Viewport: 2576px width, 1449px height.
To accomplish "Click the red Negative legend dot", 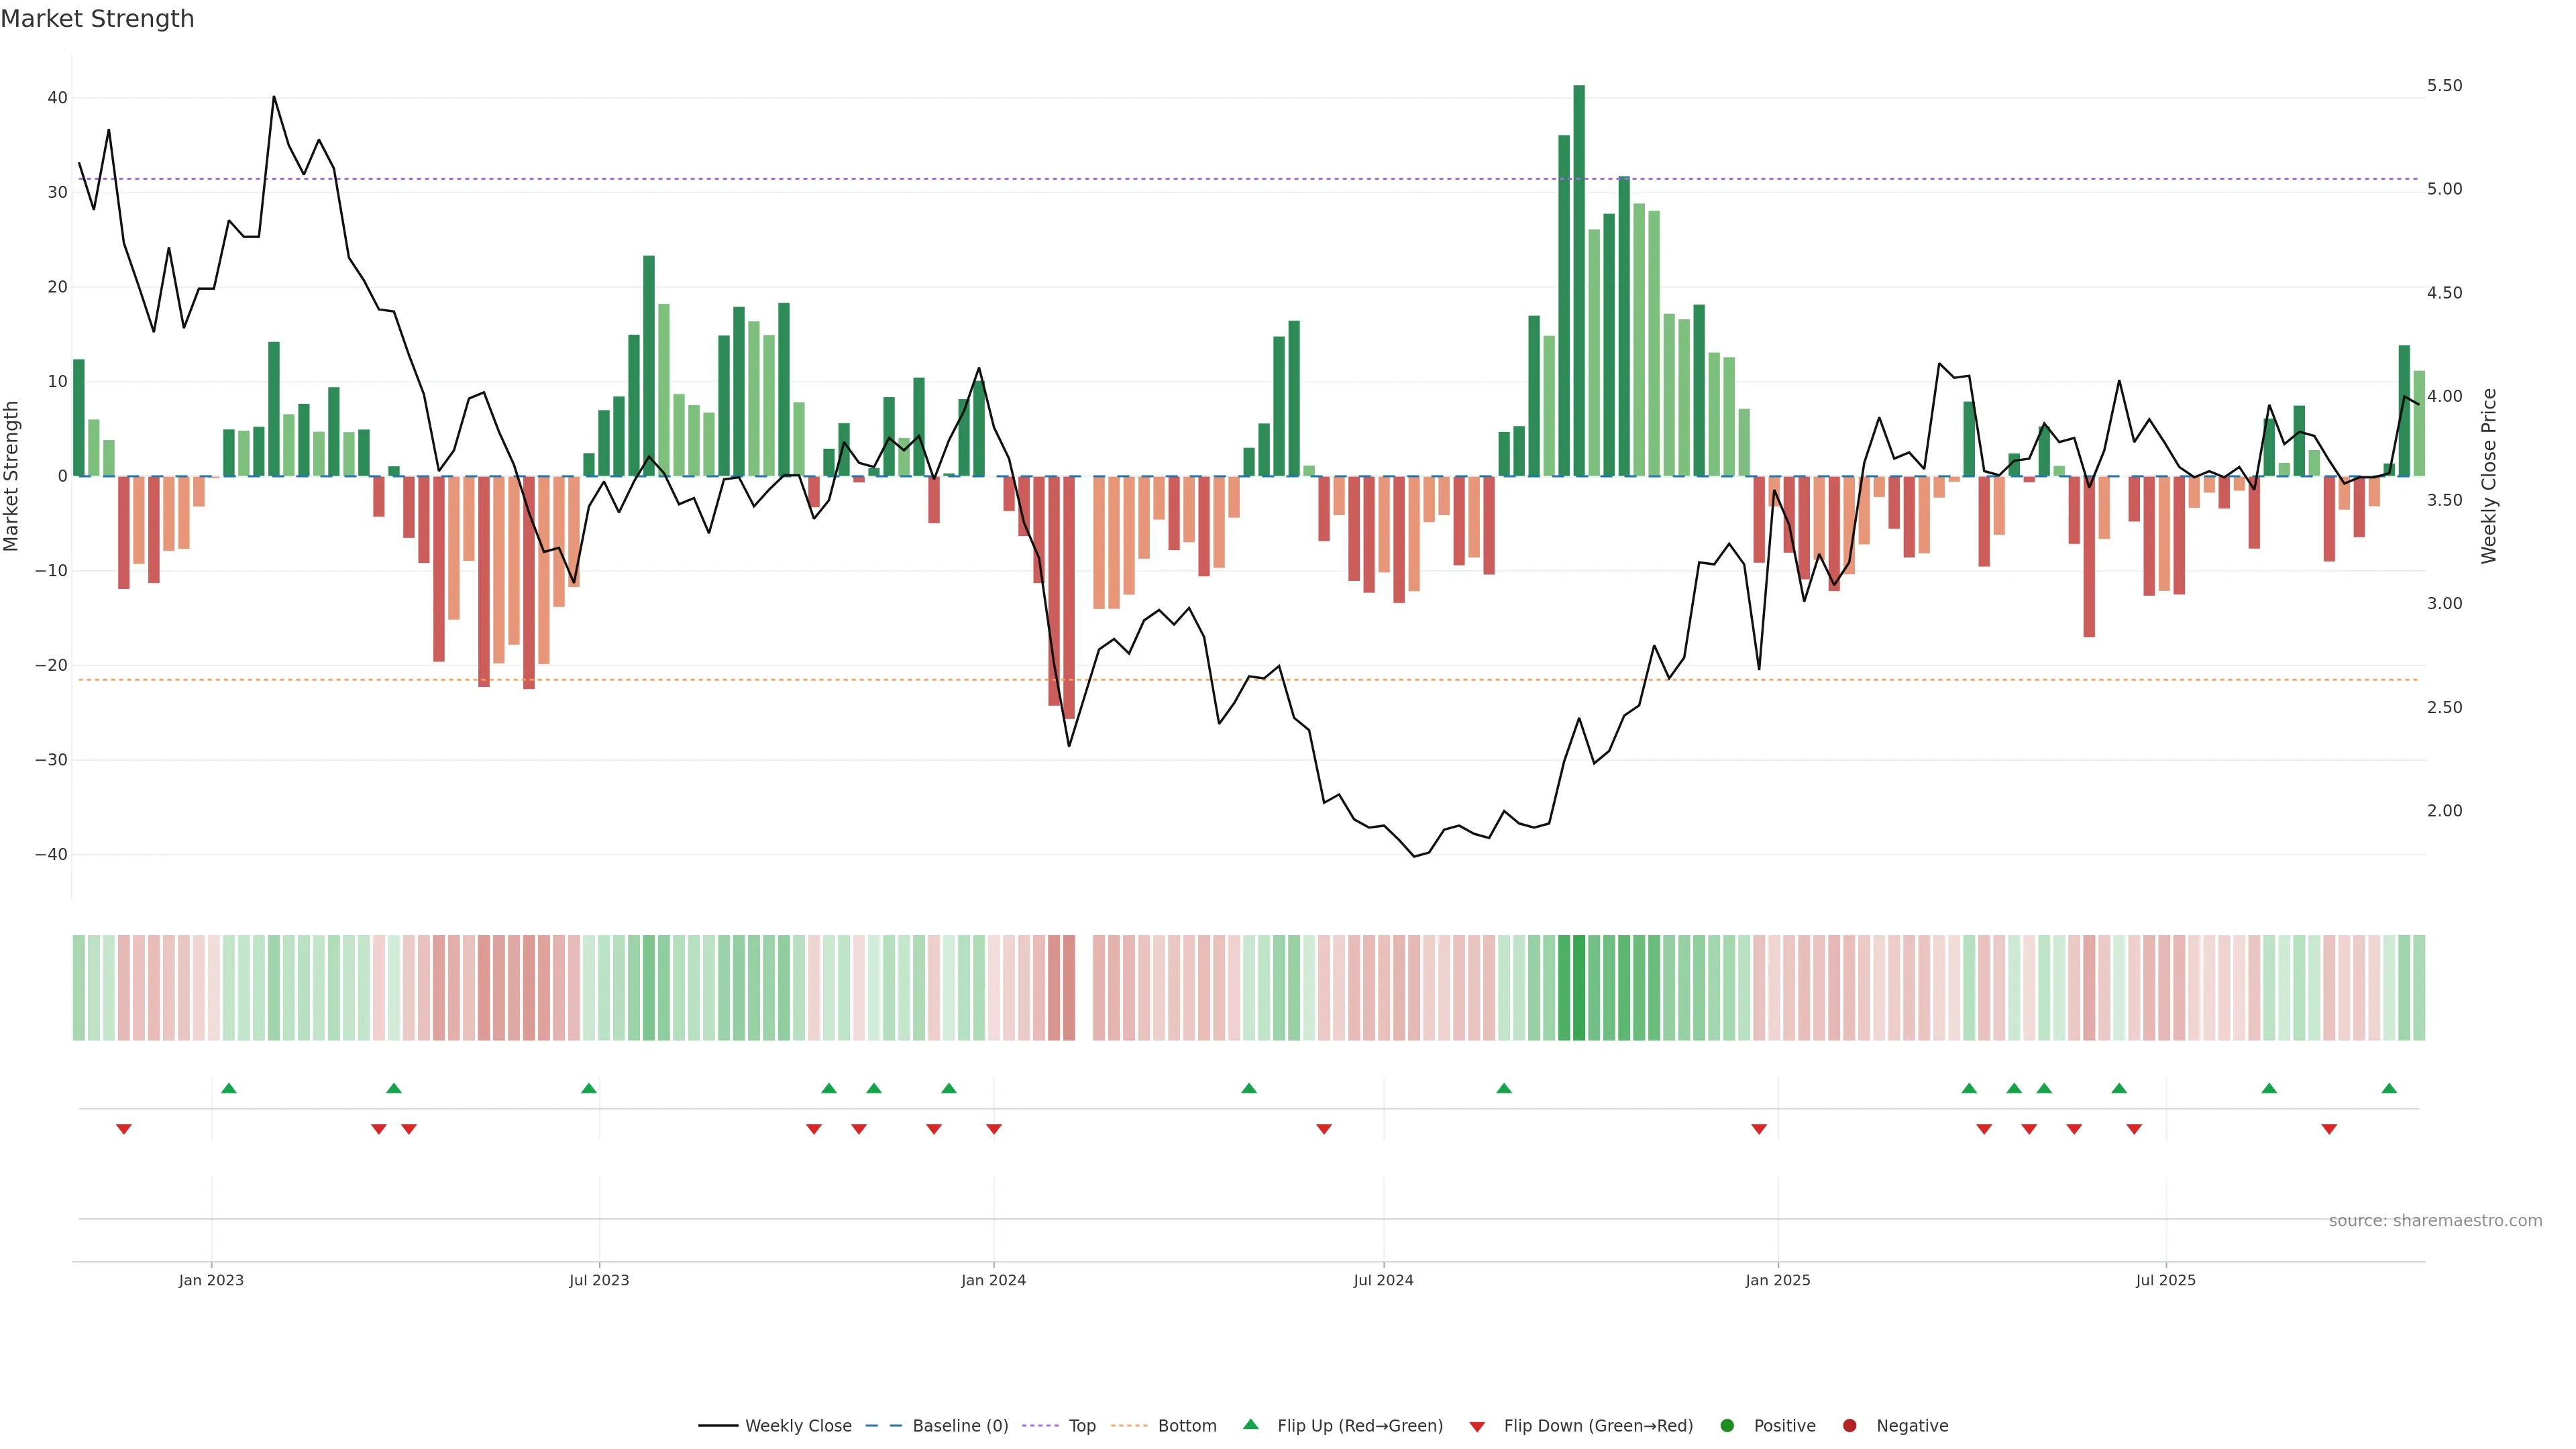I will tap(1849, 1426).
